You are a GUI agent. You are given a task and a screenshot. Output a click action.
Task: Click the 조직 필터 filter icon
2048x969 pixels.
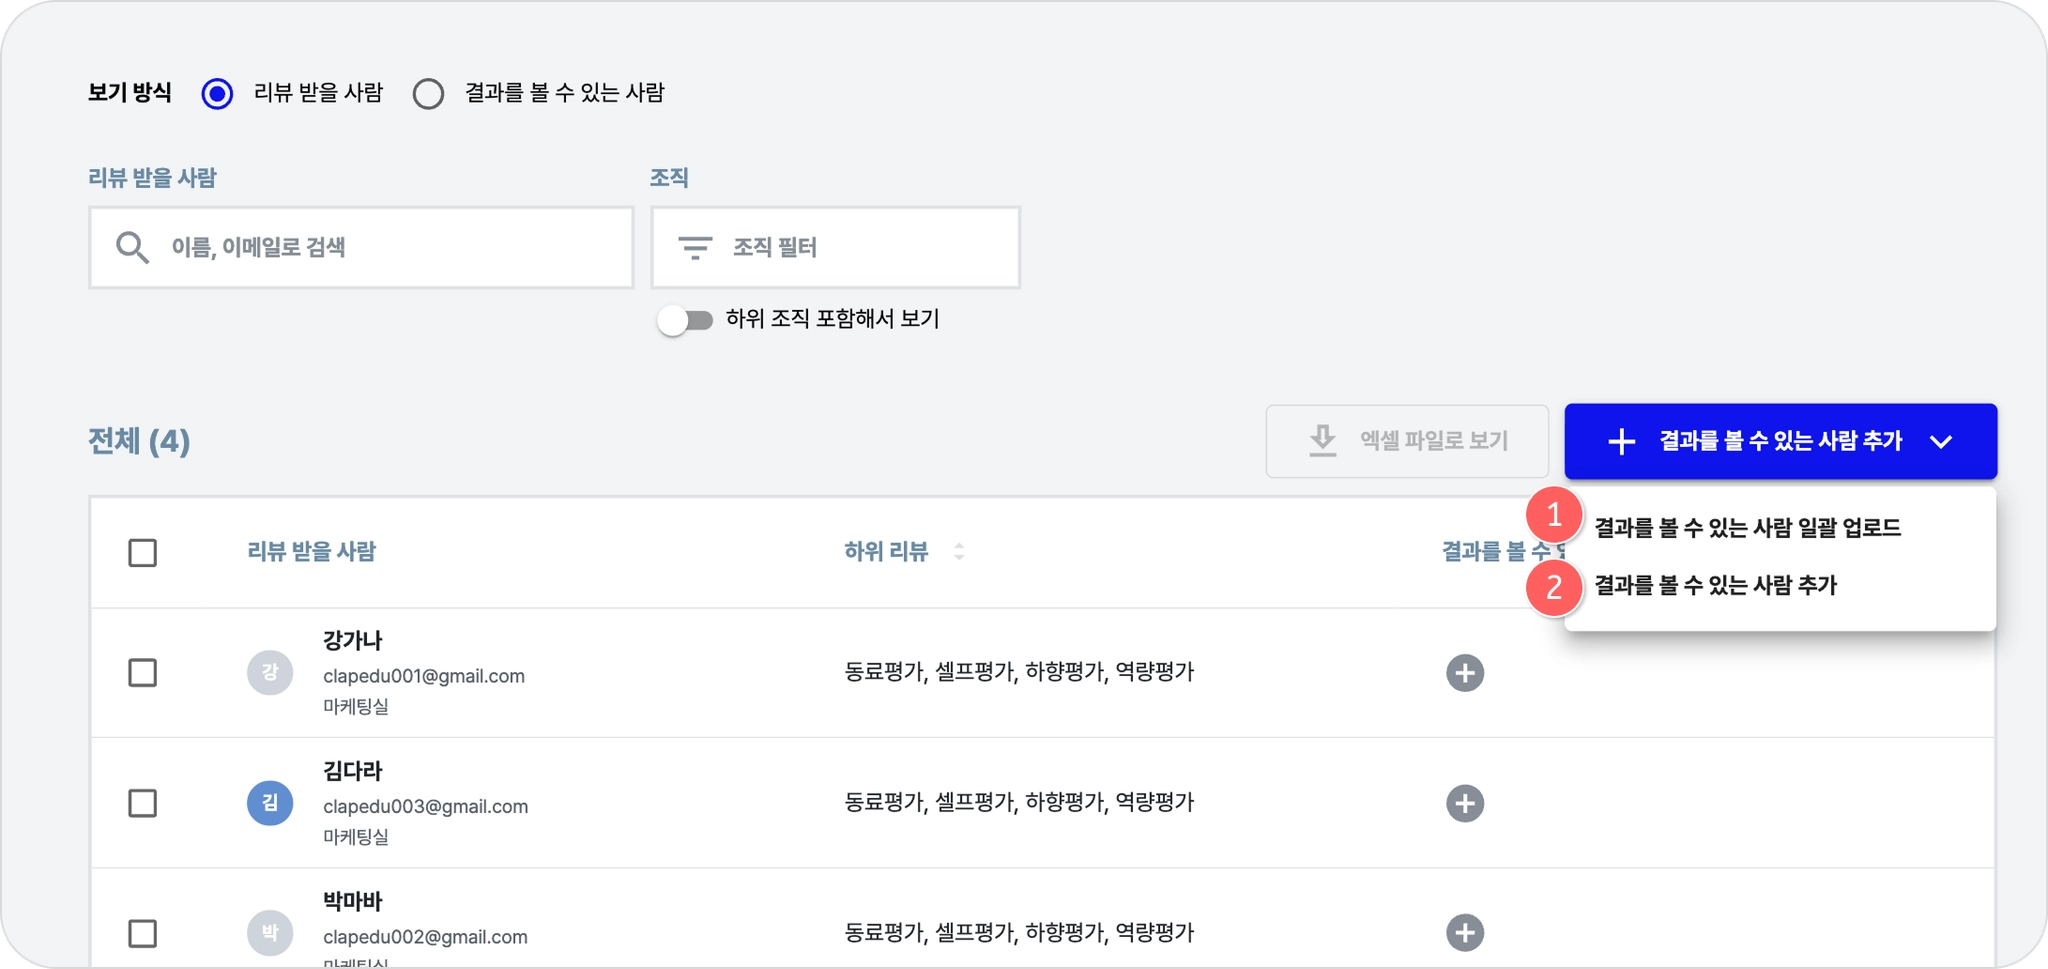pyautogui.click(x=695, y=247)
